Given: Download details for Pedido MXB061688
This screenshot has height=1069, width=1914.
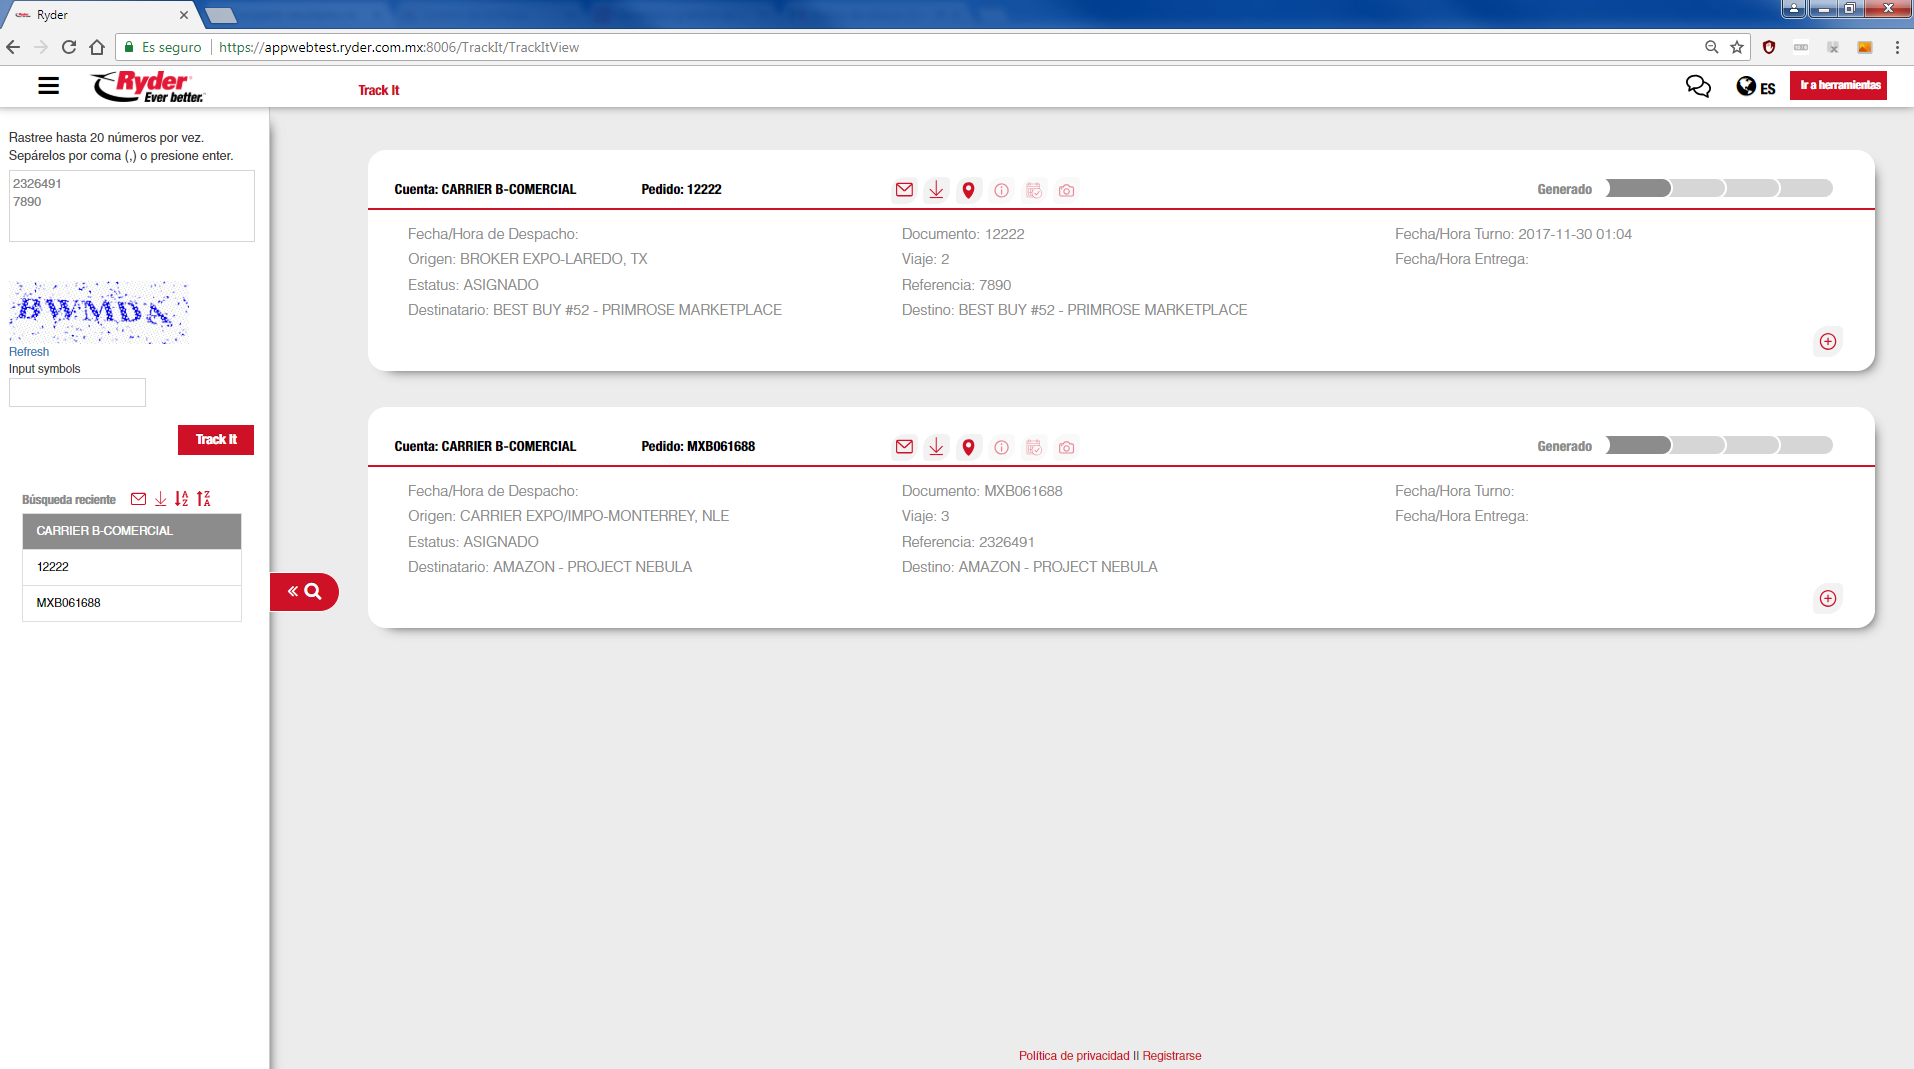Looking at the screenshot, I should [x=936, y=447].
